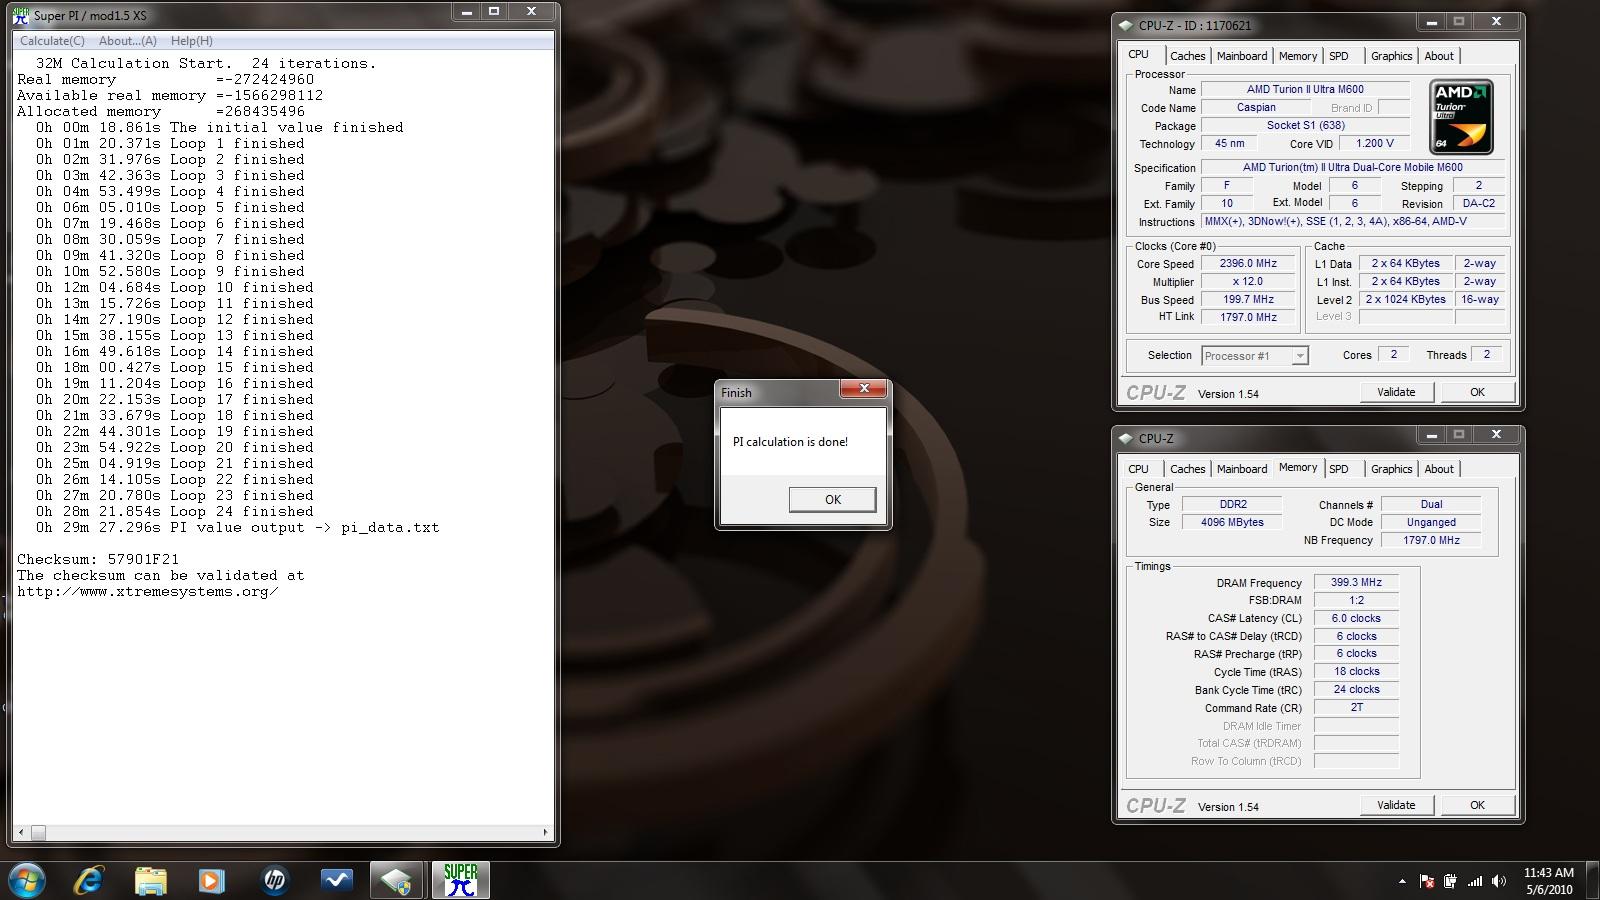Click Super PI horizontal scrollbar left arrow
The height and width of the screenshot is (900, 1600).
[x=22, y=832]
